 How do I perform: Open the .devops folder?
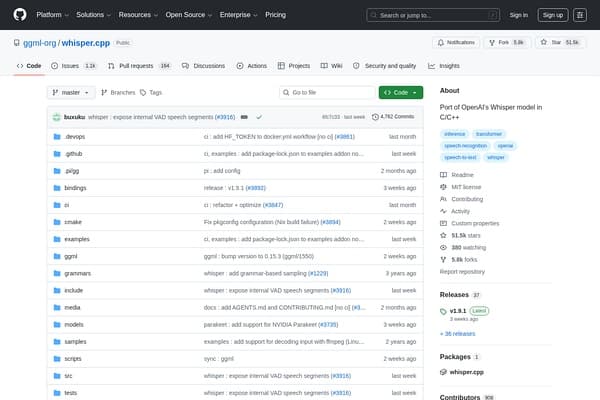[75, 137]
